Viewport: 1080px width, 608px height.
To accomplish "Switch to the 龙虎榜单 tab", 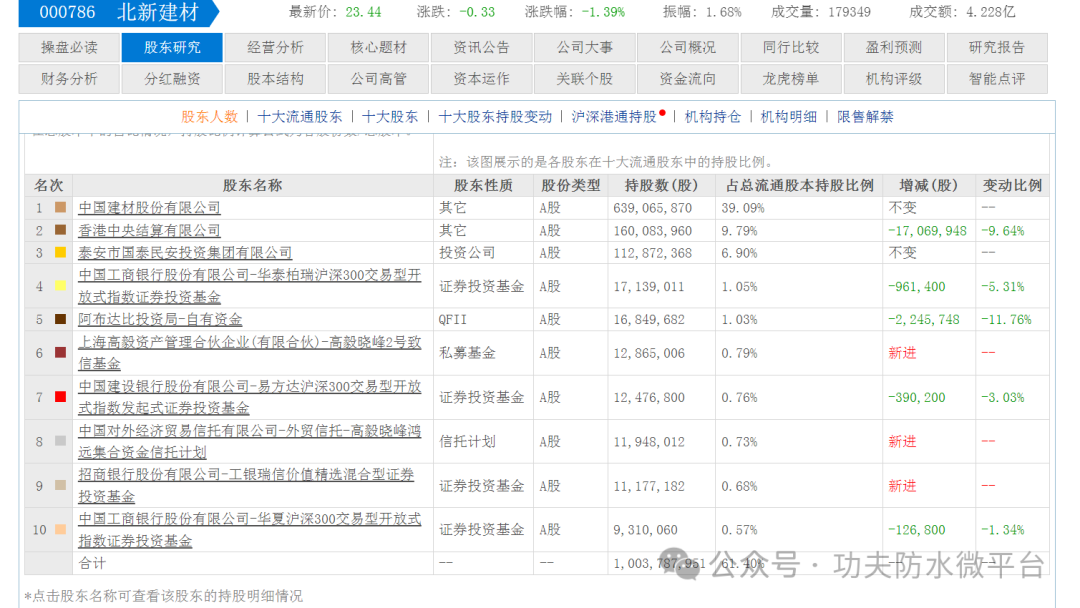I will [791, 78].
